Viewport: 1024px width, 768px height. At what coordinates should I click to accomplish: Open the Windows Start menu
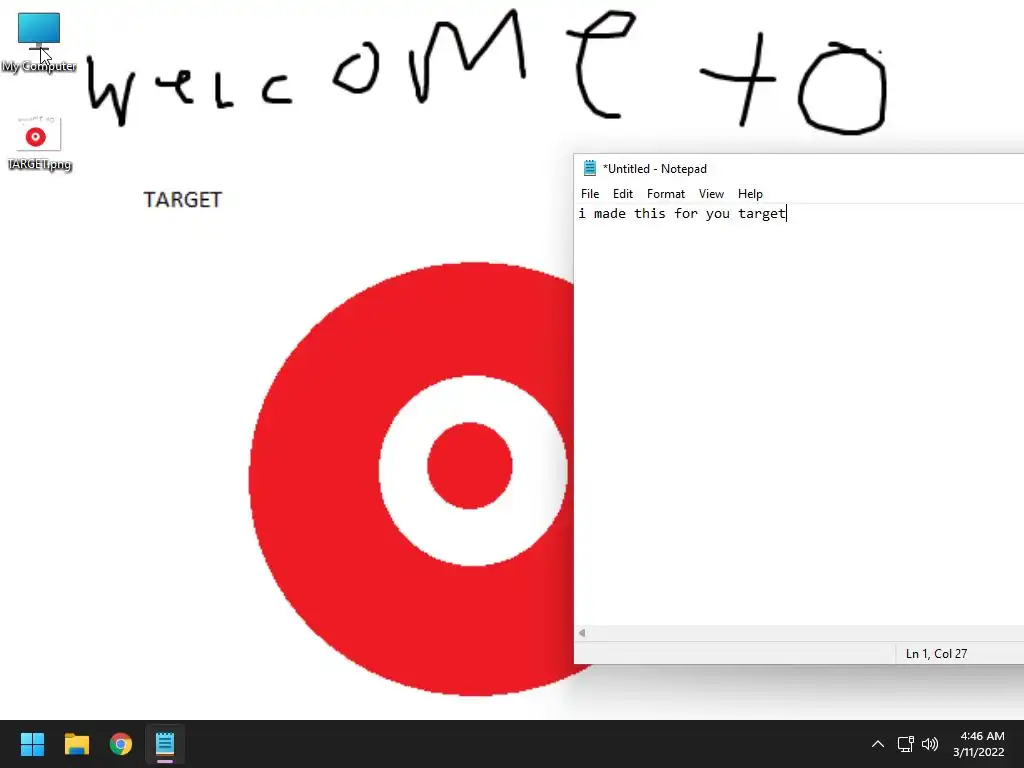(32, 744)
